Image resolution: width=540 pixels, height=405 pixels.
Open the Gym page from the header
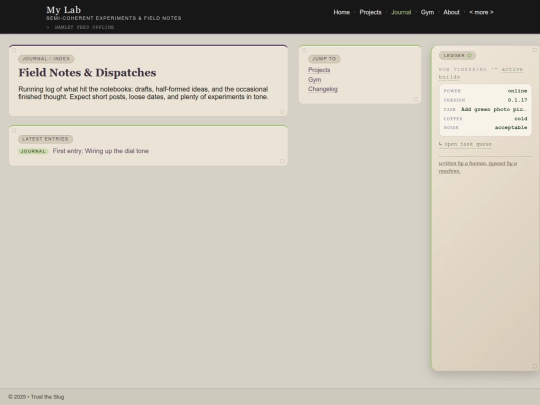[427, 12]
